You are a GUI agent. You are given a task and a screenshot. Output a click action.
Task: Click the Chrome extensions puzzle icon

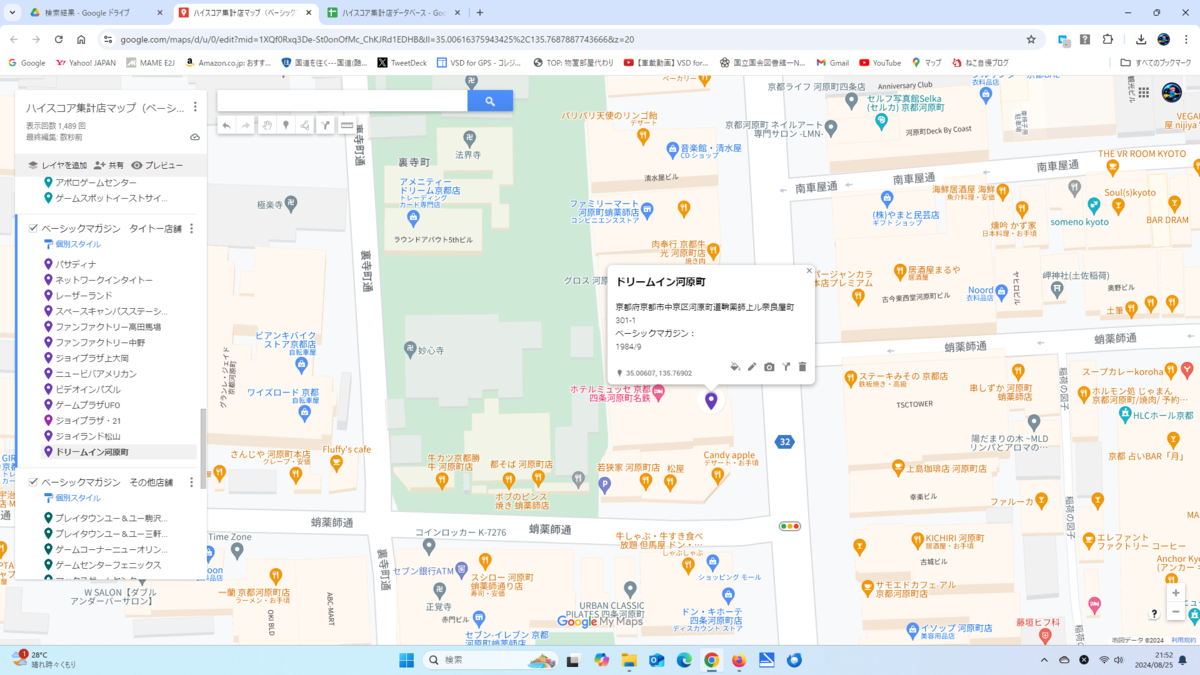click(x=1108, y=39)
